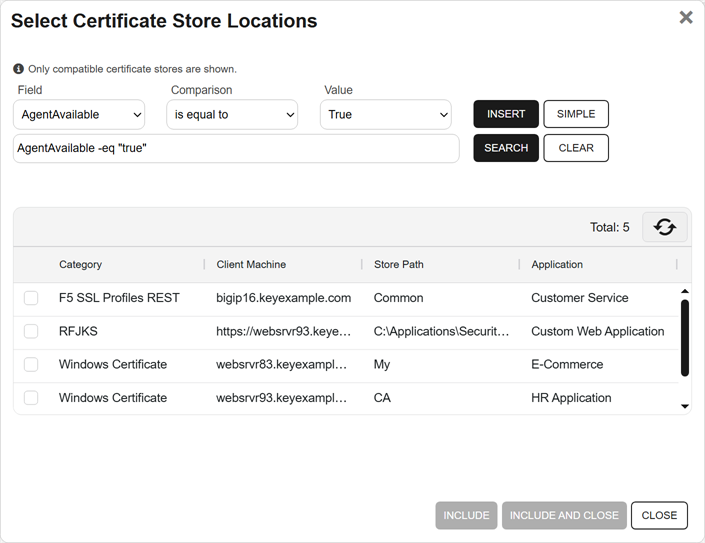This screenshot has height=543, width=705.
Task: Open the Field dropdown showing AgentAvailable
Action: coord(79,115)
